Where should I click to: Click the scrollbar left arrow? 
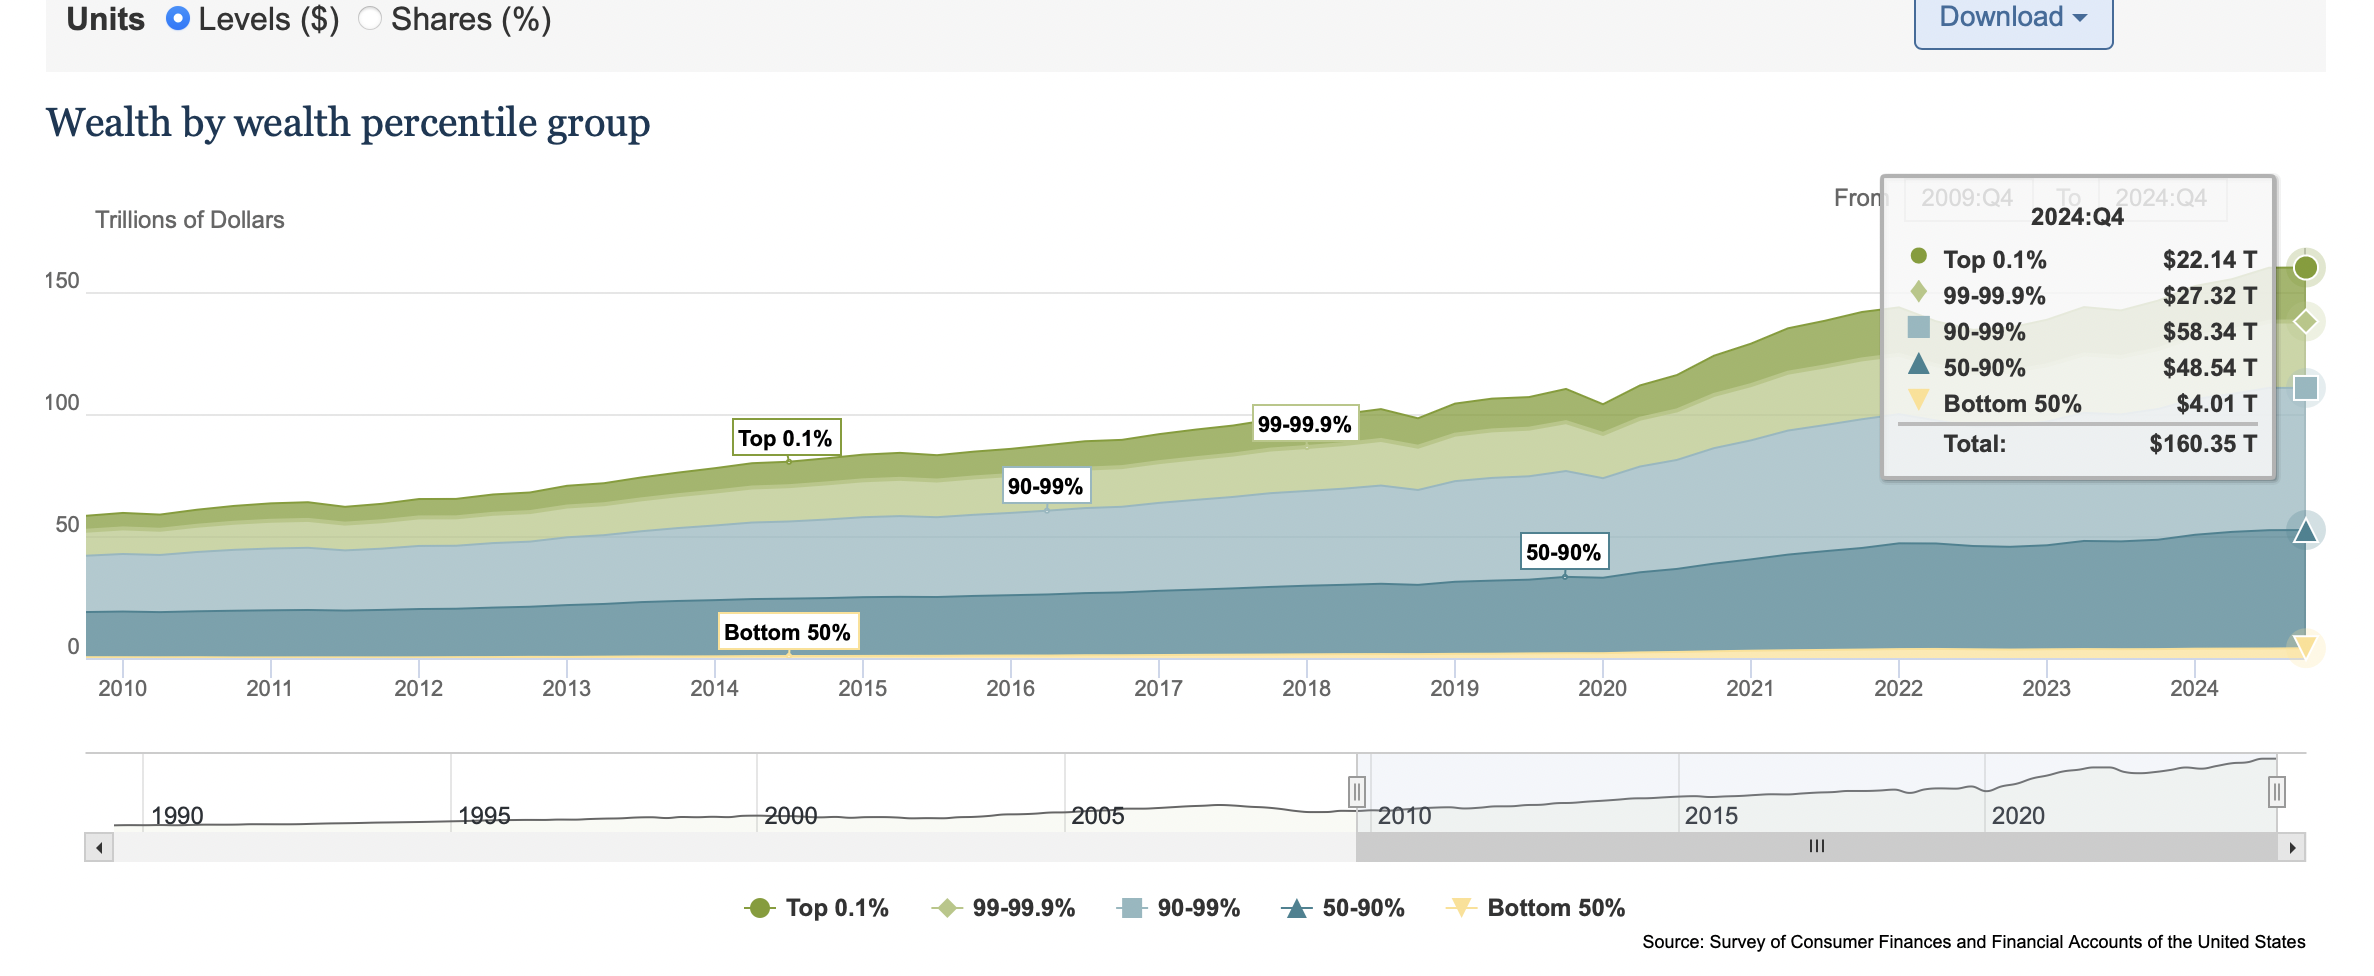(99, 848)
